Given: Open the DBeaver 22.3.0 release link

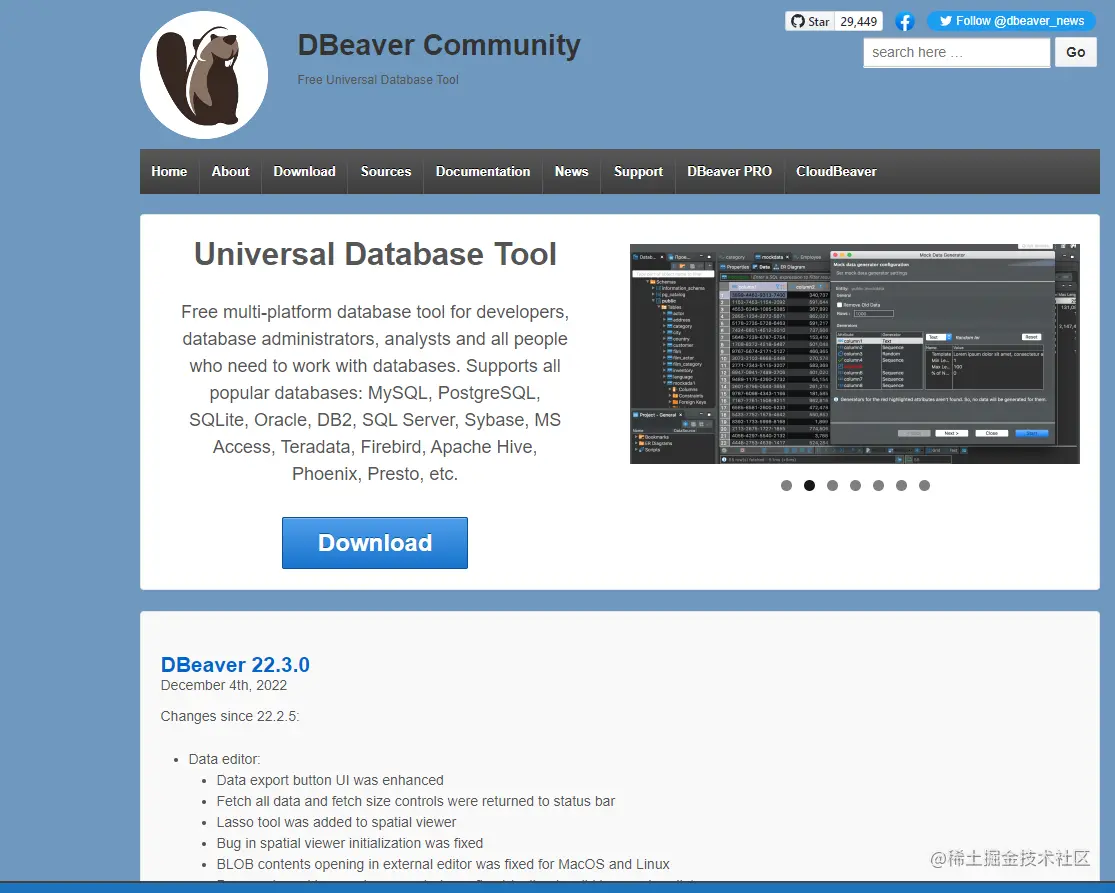Looking at the screenshot, I should (235, 665).
